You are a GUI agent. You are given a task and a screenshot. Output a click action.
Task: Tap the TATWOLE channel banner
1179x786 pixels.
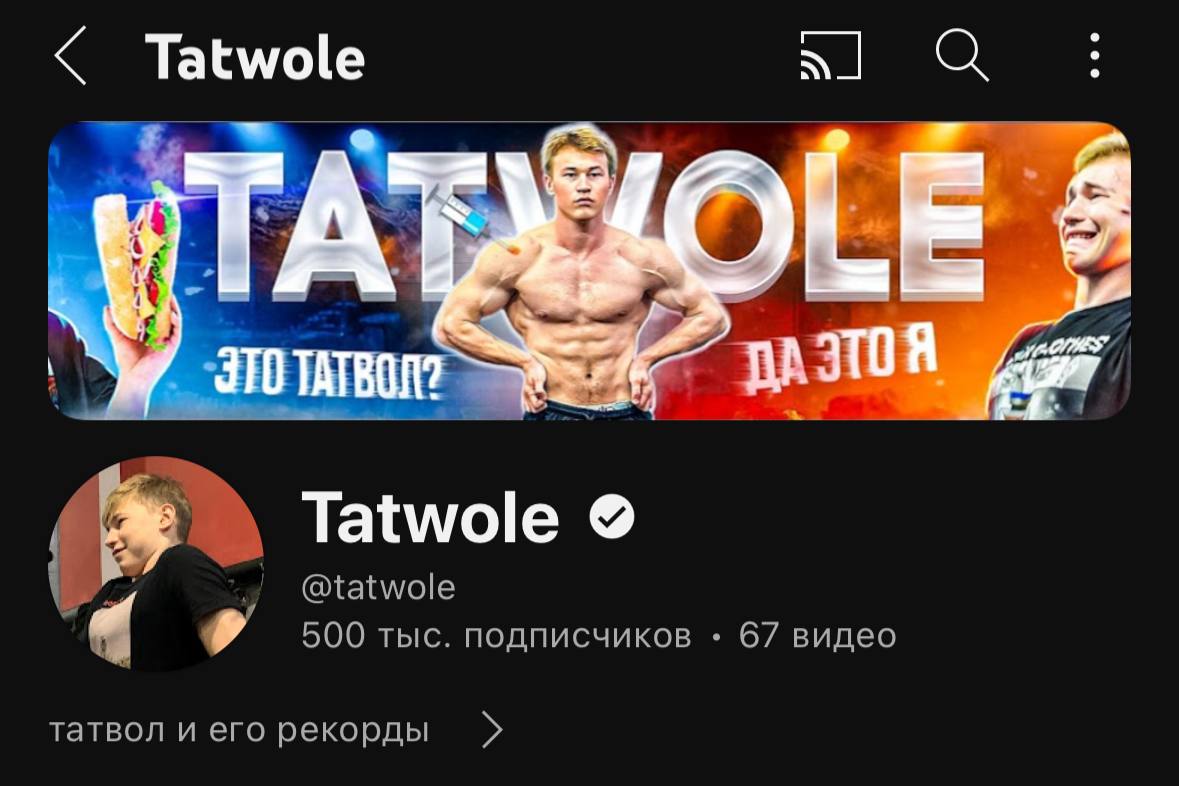[590, 270]
